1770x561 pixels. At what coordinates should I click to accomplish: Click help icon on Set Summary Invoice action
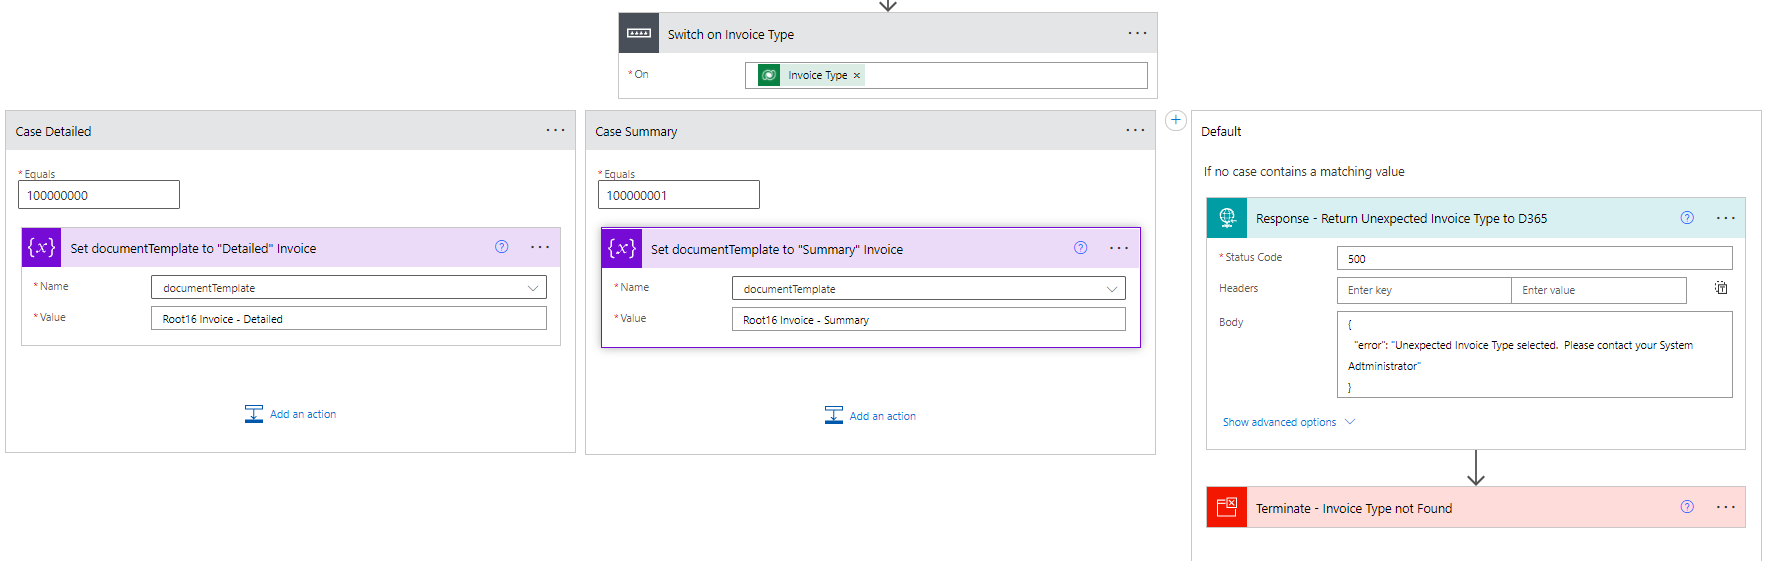[x=1080, y=248]
